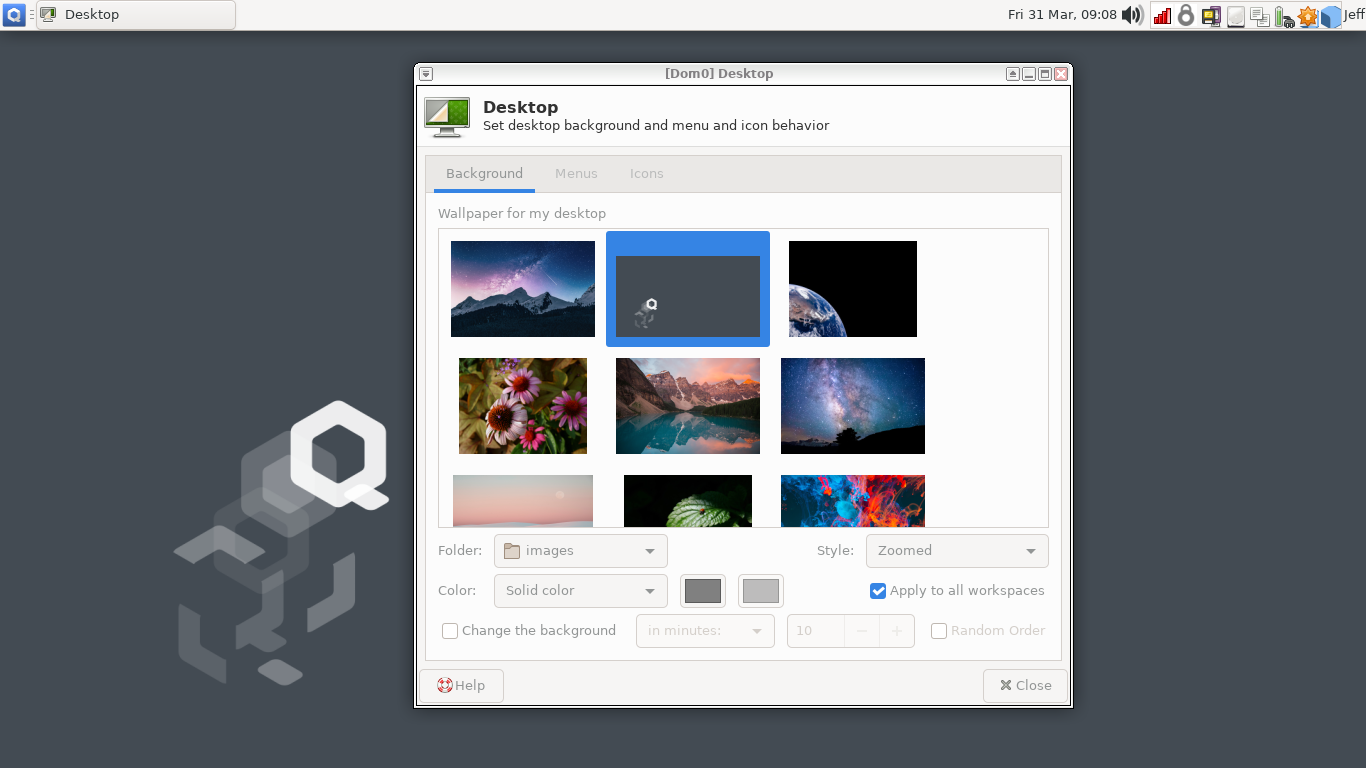
Task: Open the 'in minutes' interval dropdown
Action: tap(705, 631)
